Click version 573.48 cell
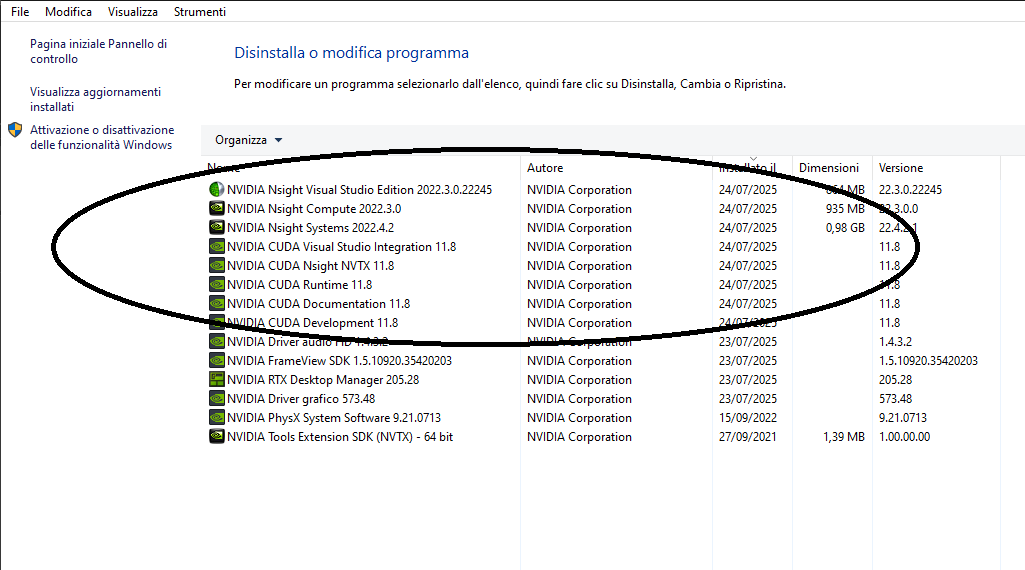The height and width of the screenshot is (570, 1025). coord(896,398)
